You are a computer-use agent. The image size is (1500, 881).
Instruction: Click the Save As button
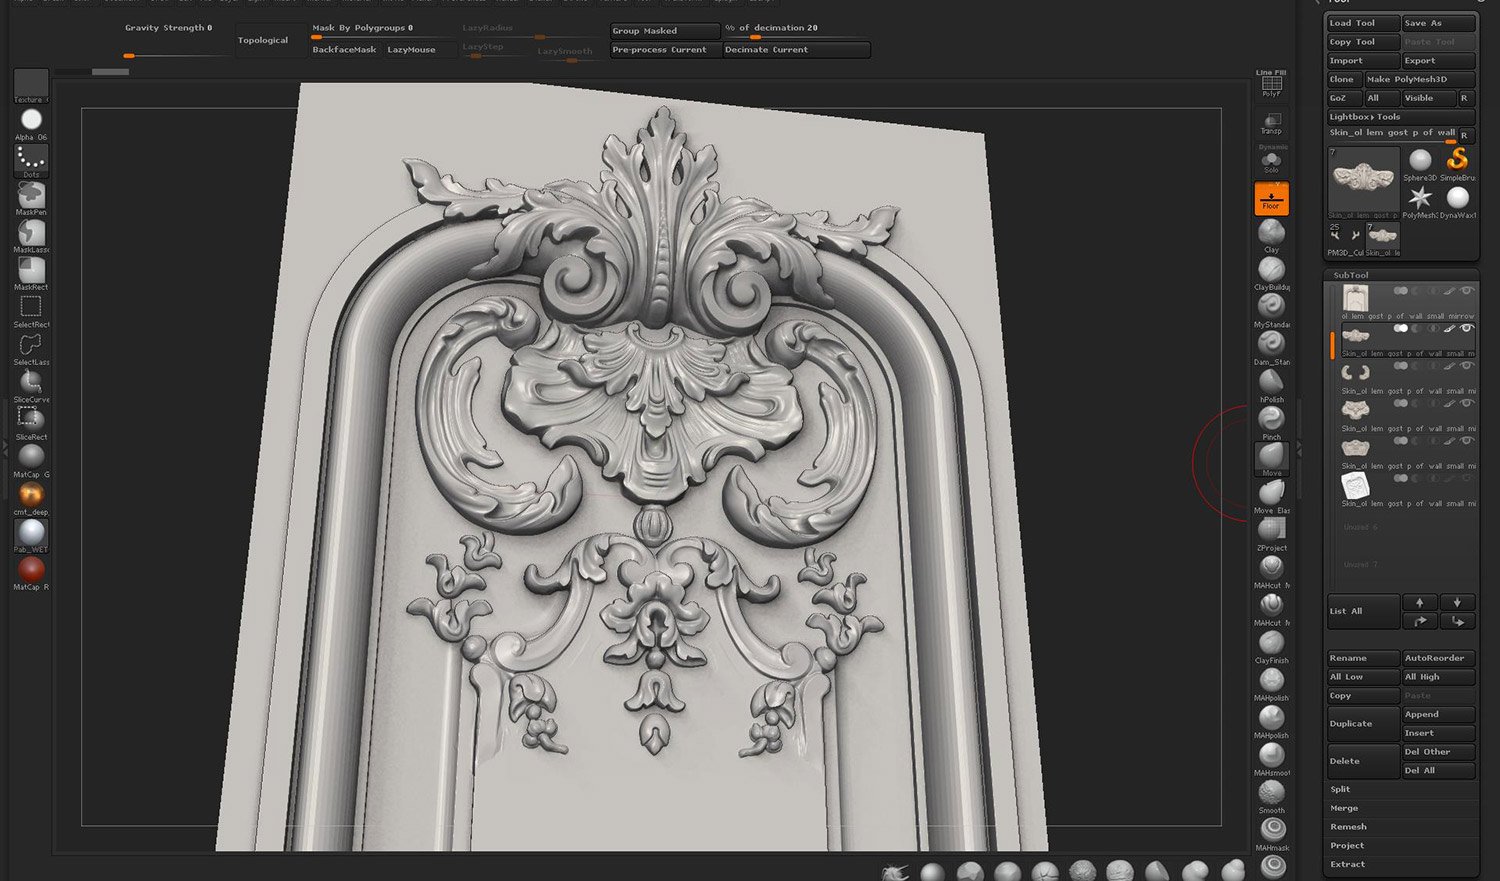pos(1438,23)
